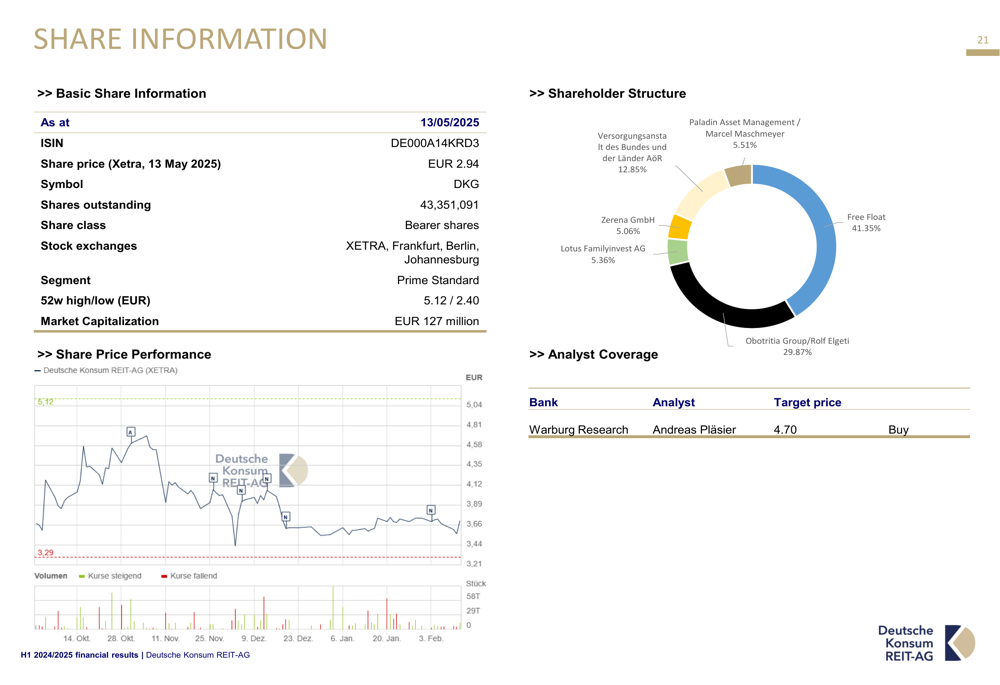1000x685 pixels.
Task: Select the cream Versorgungsanstalt donut segment
Action: (700, 193)
